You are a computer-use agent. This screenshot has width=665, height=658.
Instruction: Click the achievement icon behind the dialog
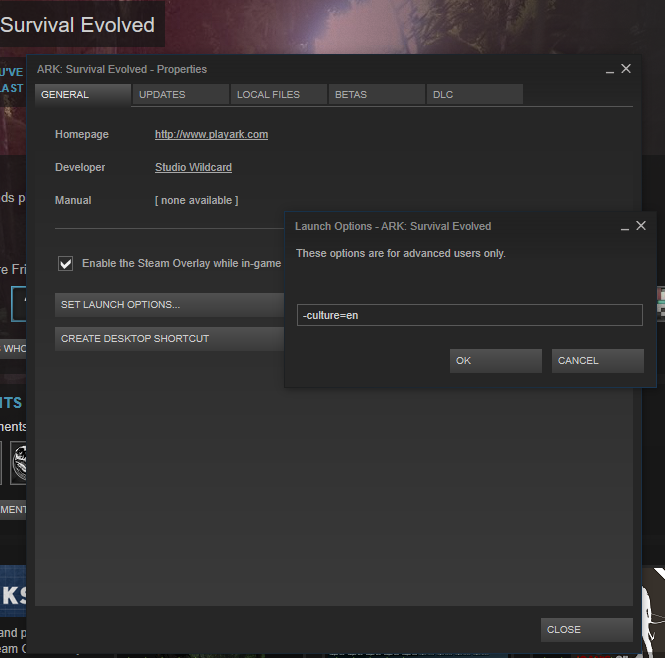19,462
